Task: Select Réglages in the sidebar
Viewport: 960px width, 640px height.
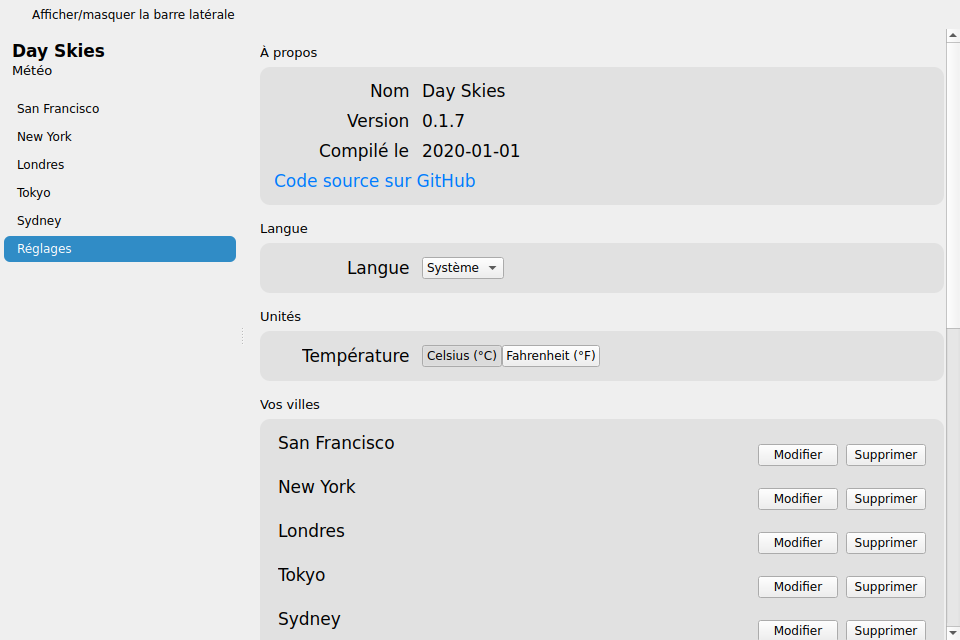Action: click(120, 249)
